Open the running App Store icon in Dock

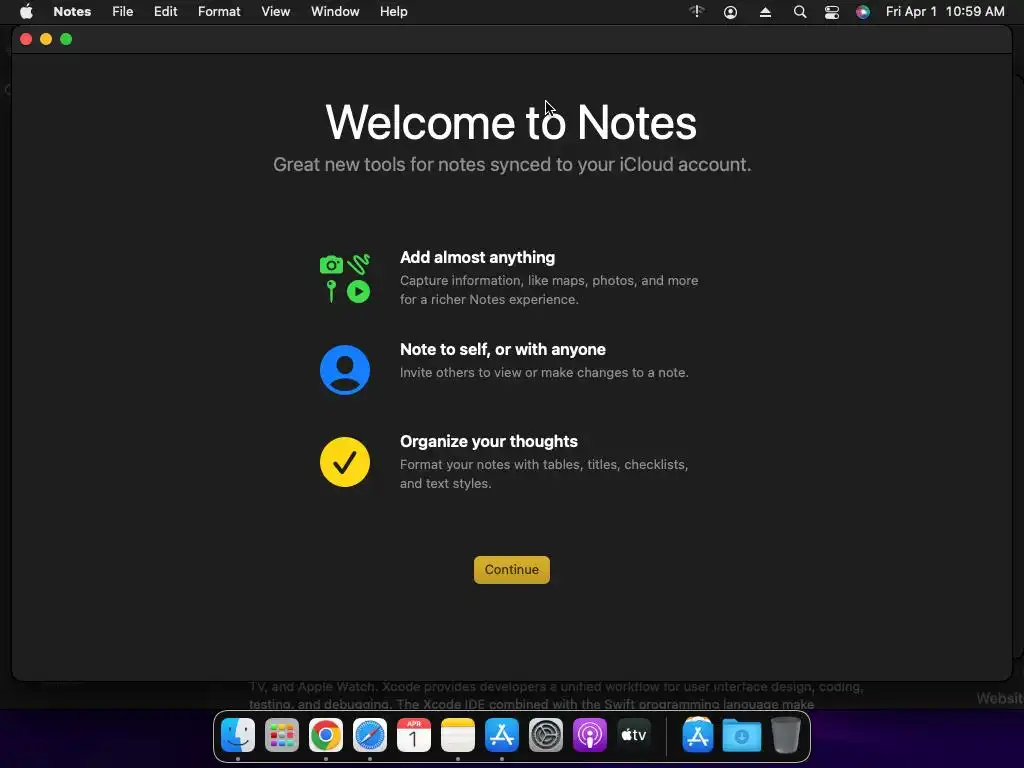(x=502, y=735)
